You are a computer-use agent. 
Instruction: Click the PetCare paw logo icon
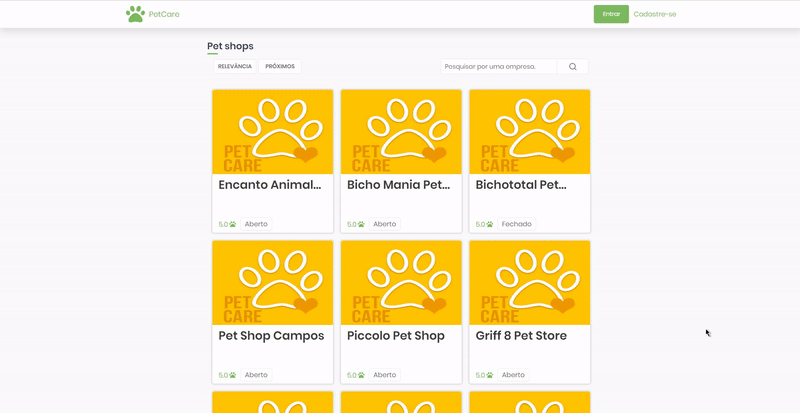click(x=135, y=14)
